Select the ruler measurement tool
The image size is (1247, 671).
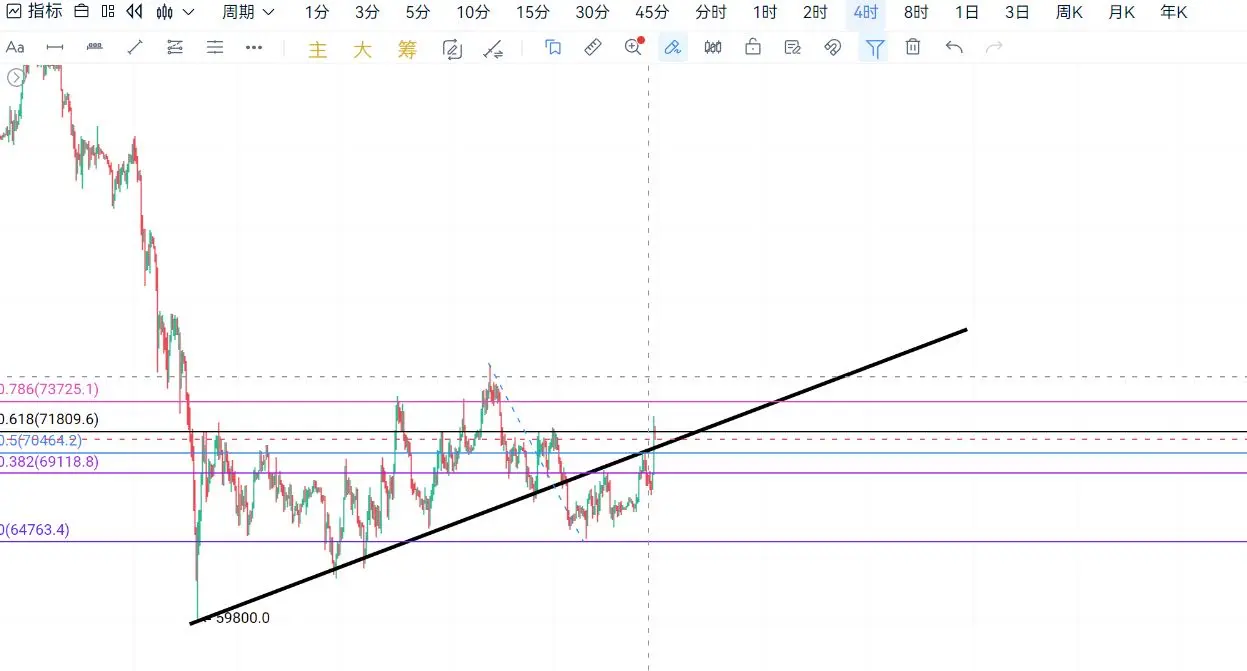(x=593, y=47)
